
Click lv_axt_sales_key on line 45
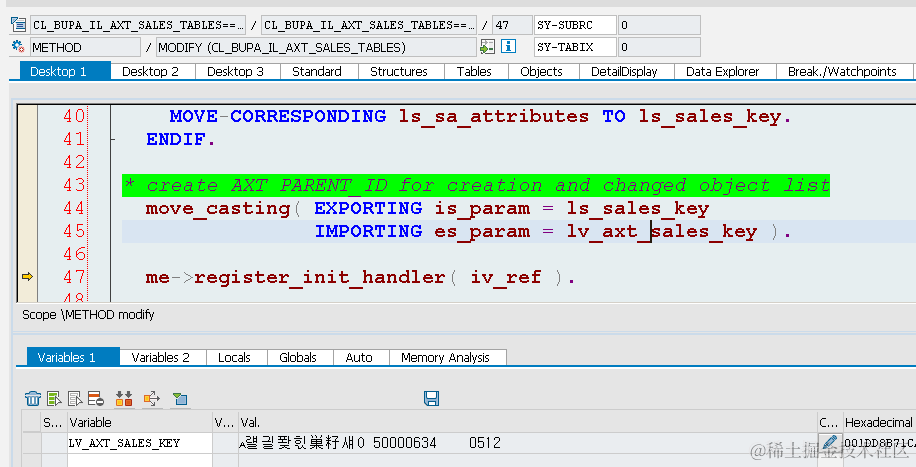pyautogui.click(x=661, y=231)
